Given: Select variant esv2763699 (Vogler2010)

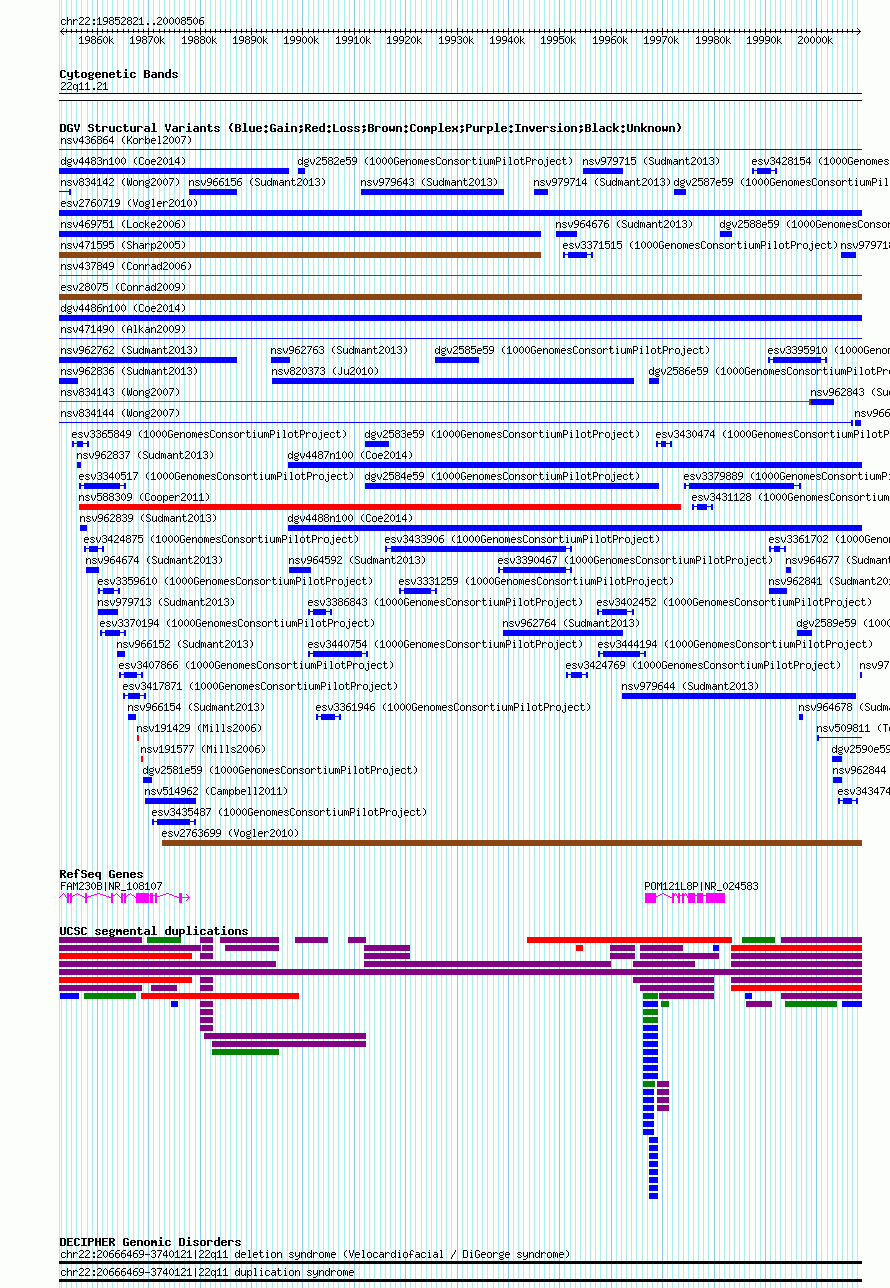Looking at the screenshot, I should pyautogui.click(x=231, y=833).
